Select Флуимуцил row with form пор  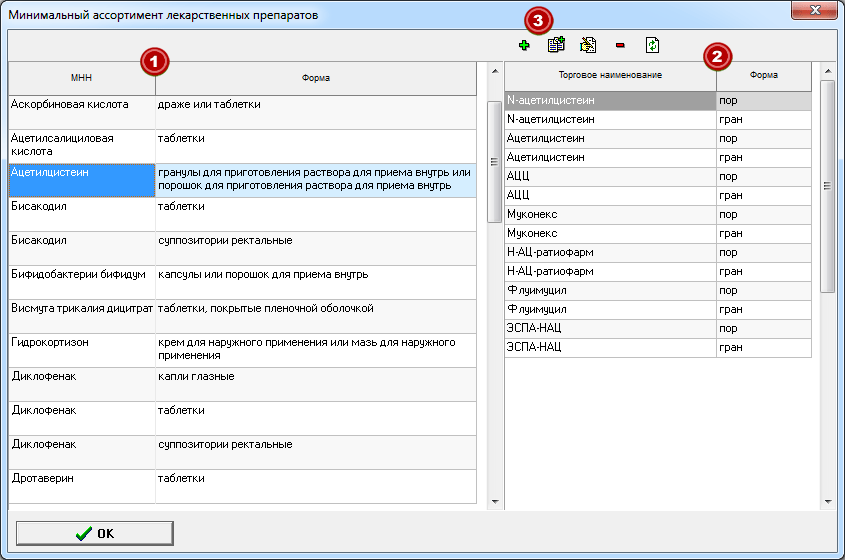[x=658, y=291]
